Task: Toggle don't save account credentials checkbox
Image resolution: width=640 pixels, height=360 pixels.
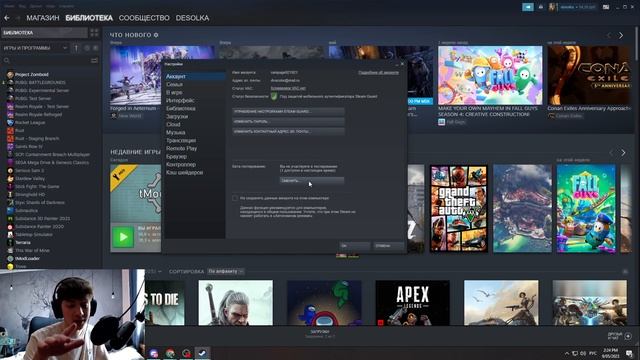Action: [x=235, y=198]
